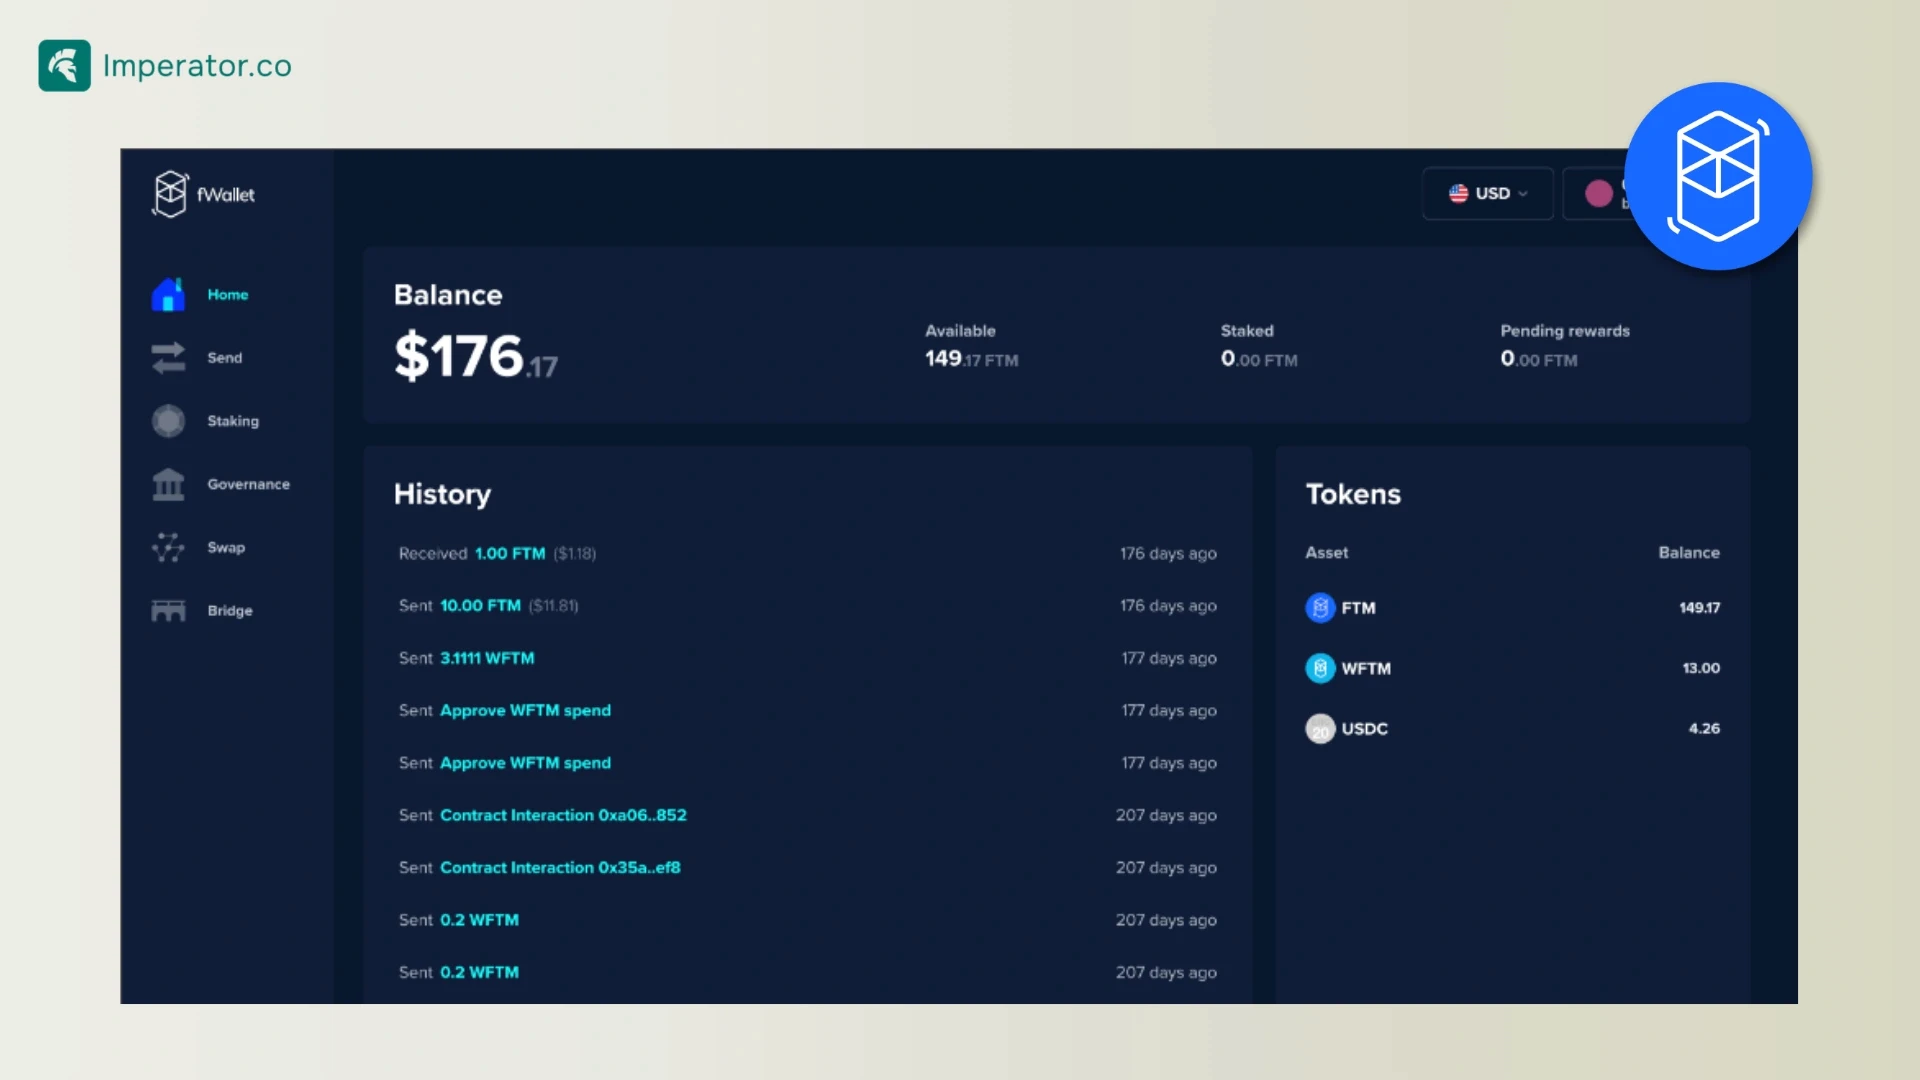Click the Home house icon
The width and height of the screenshot is (1920, 1080).
pyautogui.click(x=168, y=295)
